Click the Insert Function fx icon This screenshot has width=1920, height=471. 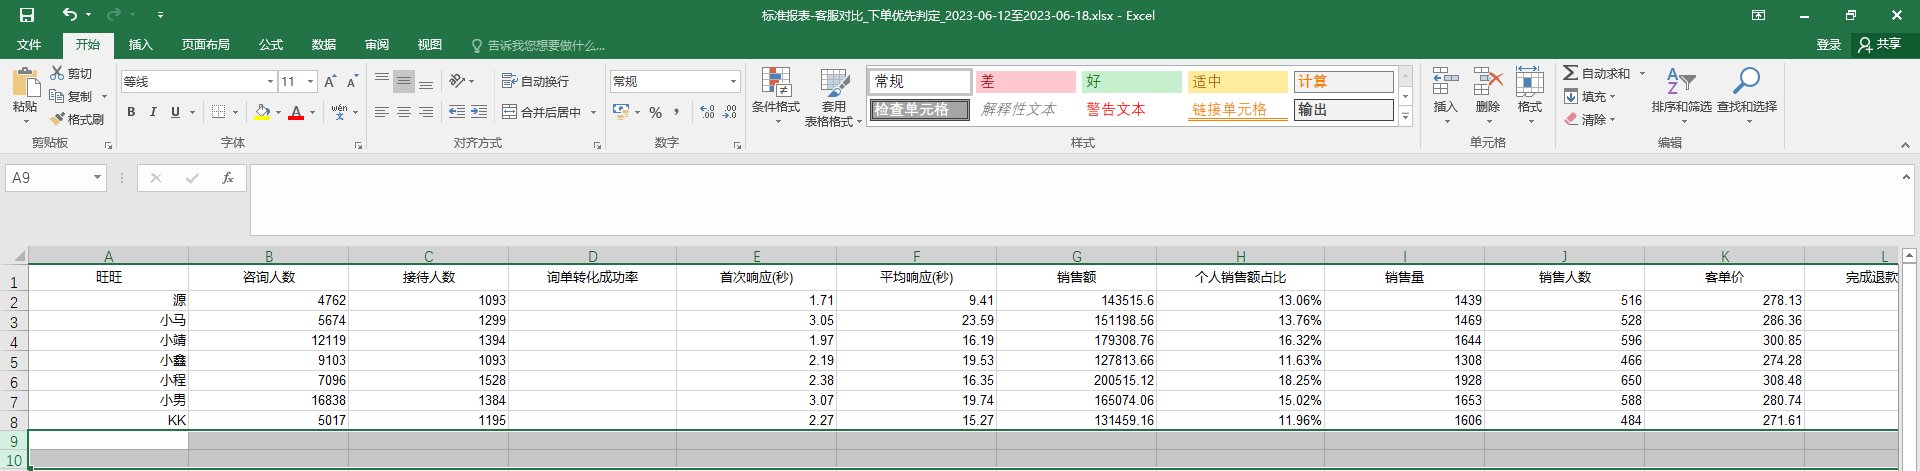[x=228, y=178]
